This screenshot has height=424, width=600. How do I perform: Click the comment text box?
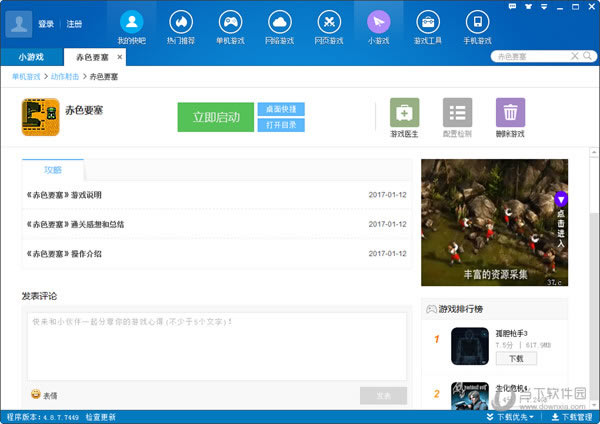(216, 345)
